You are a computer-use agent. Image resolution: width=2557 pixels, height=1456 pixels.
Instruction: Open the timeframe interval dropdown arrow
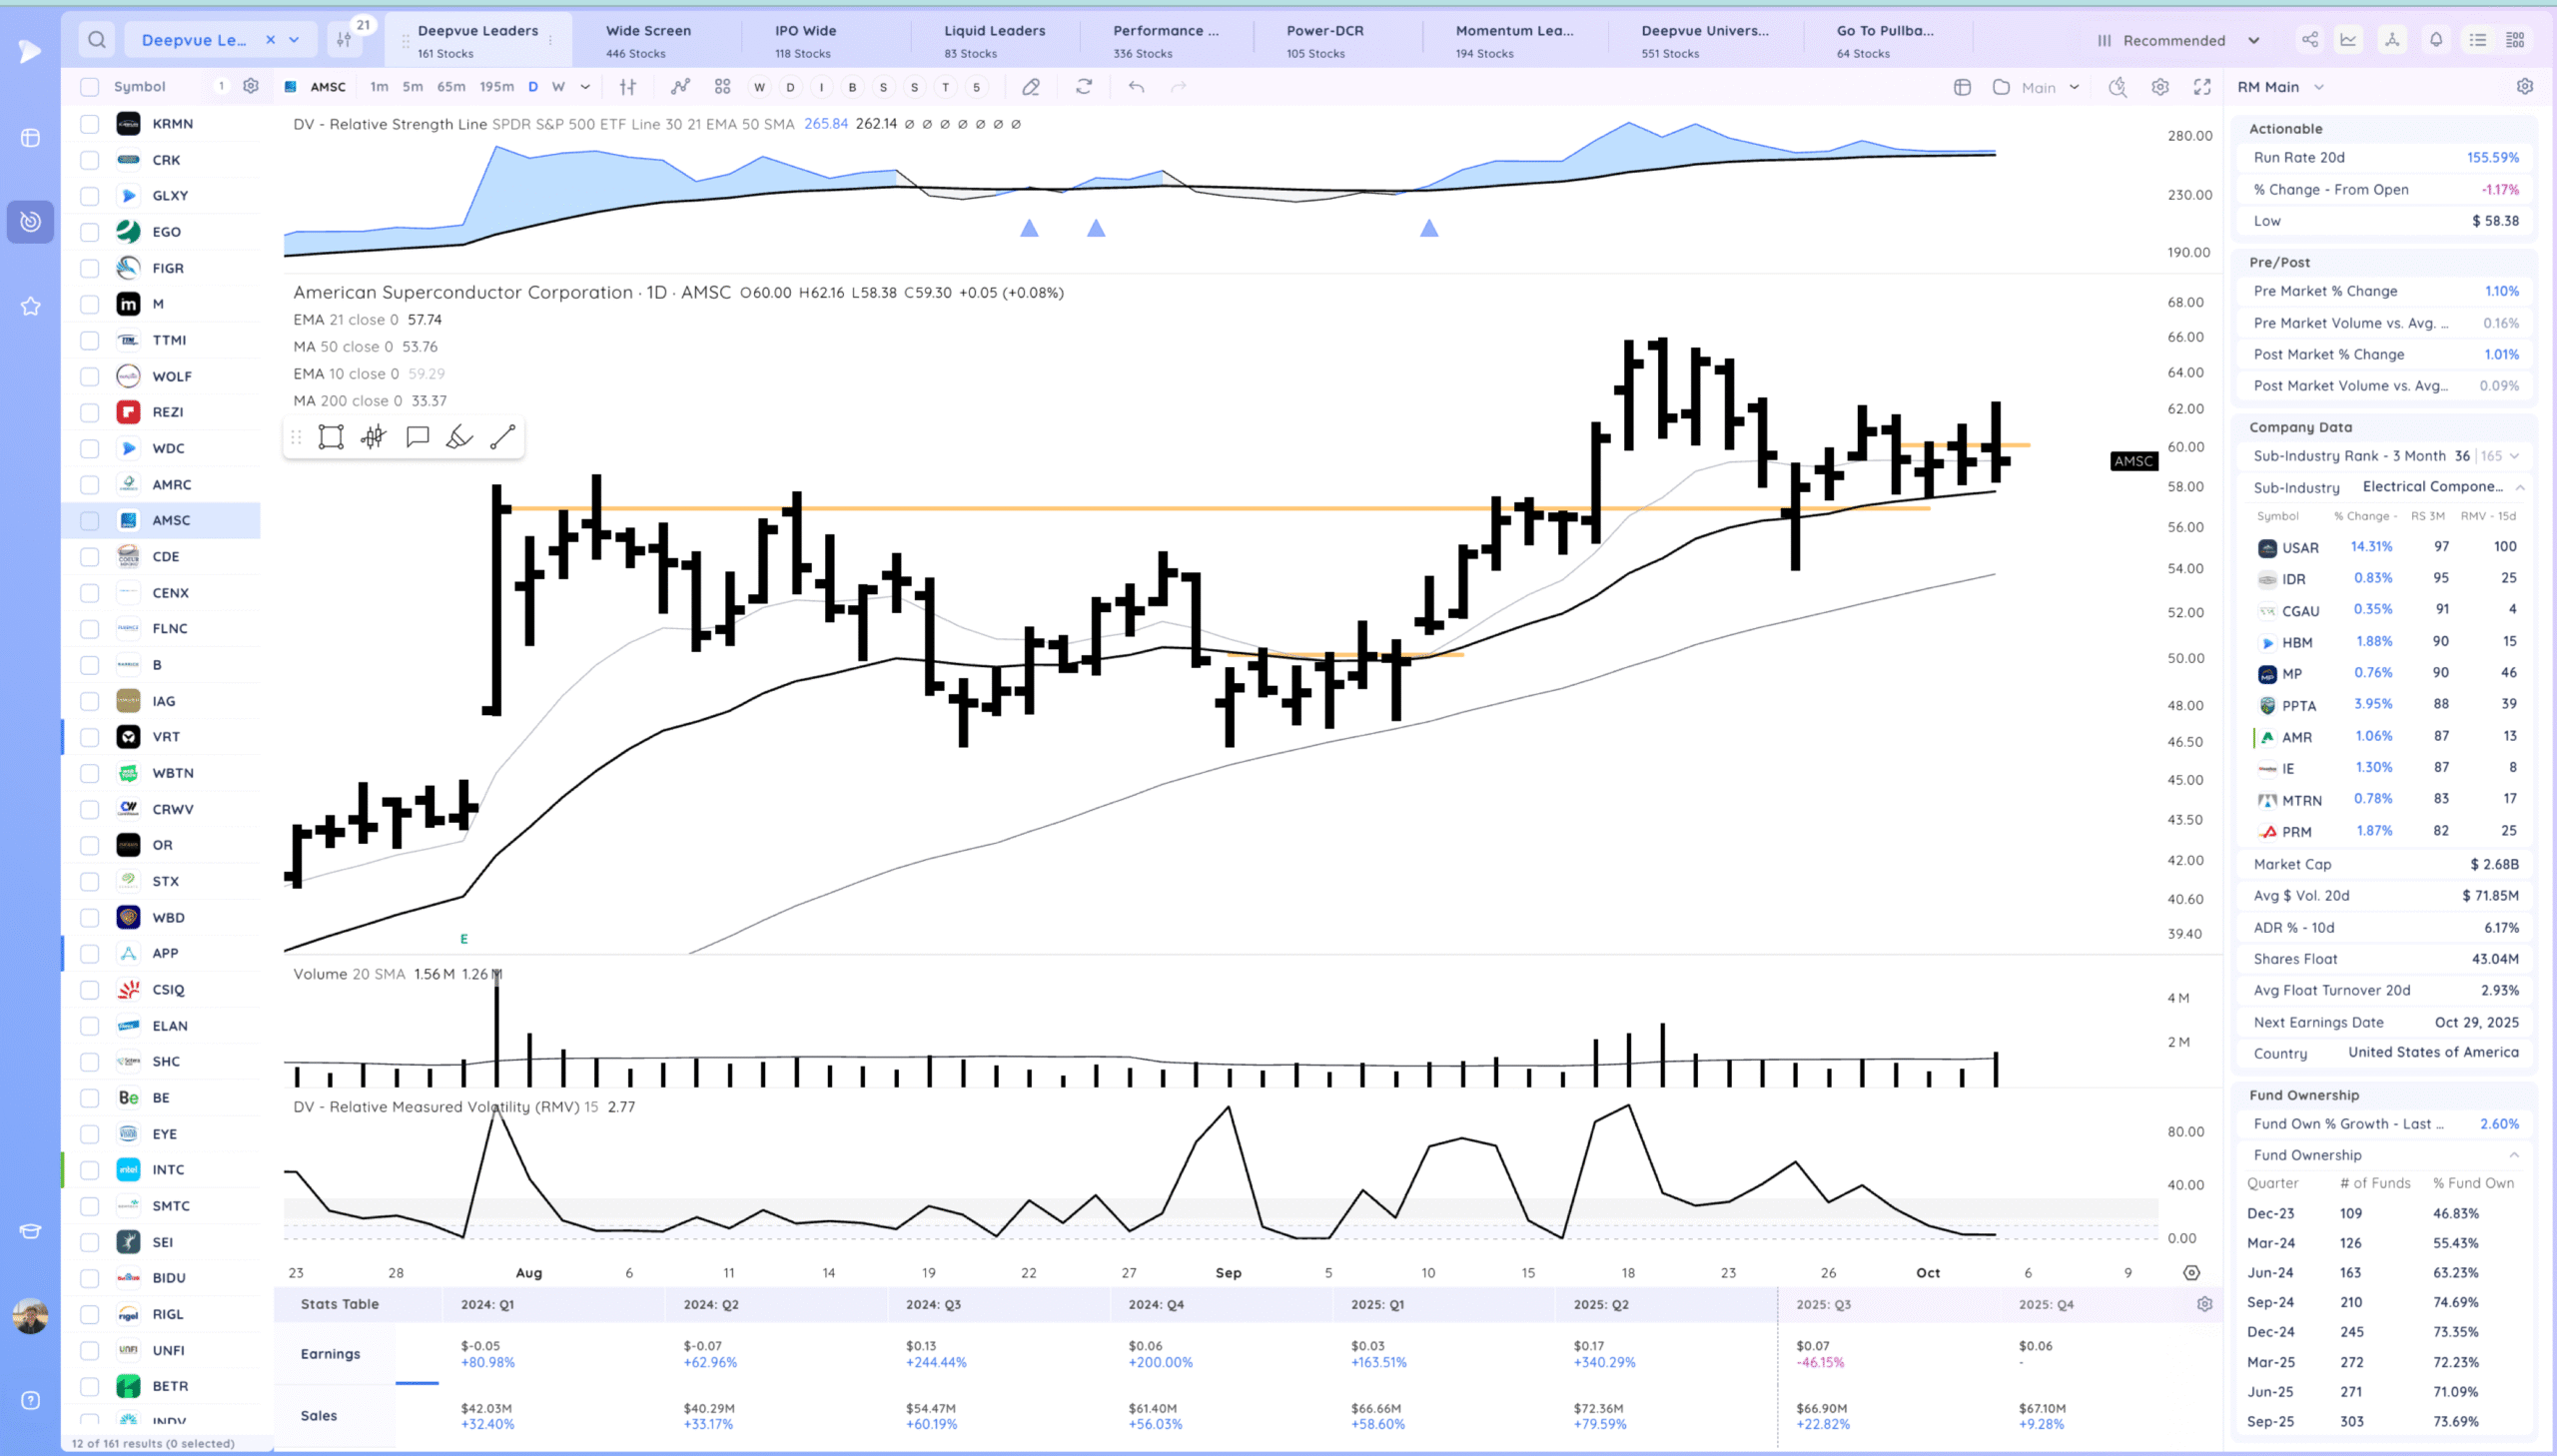586,87
